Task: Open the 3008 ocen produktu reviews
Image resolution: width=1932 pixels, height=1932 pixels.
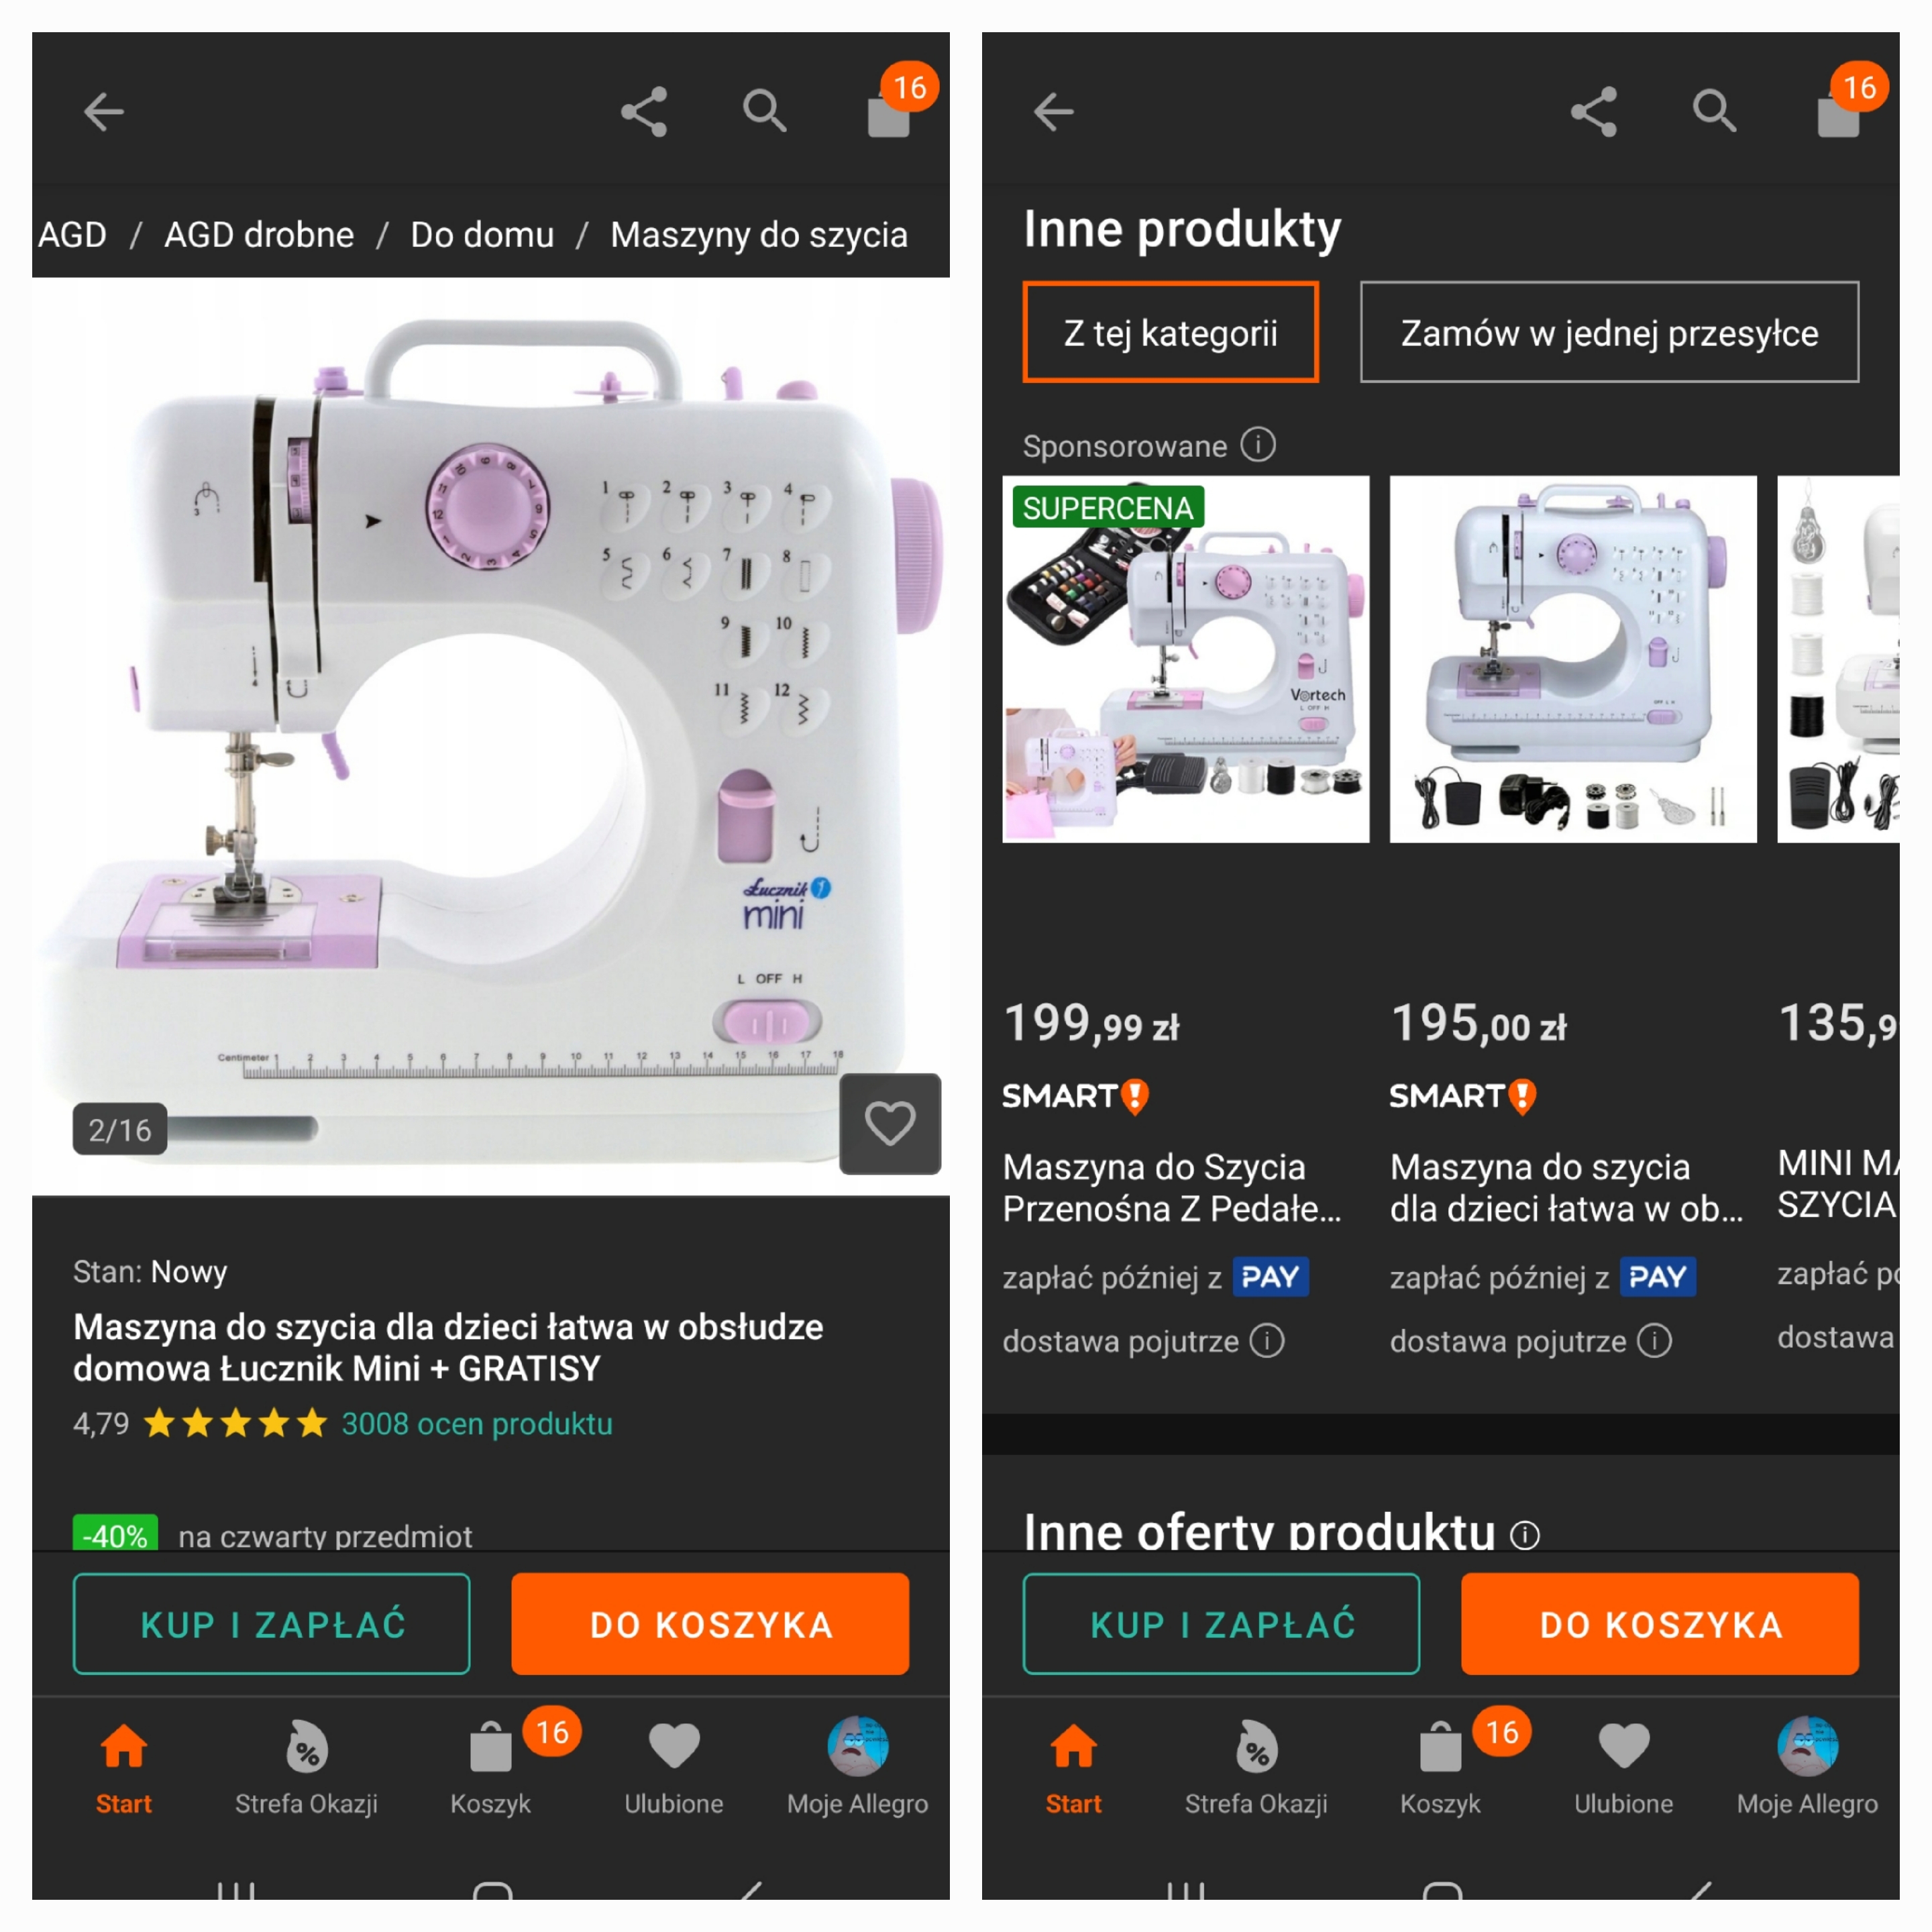Action: [477, 1423]
